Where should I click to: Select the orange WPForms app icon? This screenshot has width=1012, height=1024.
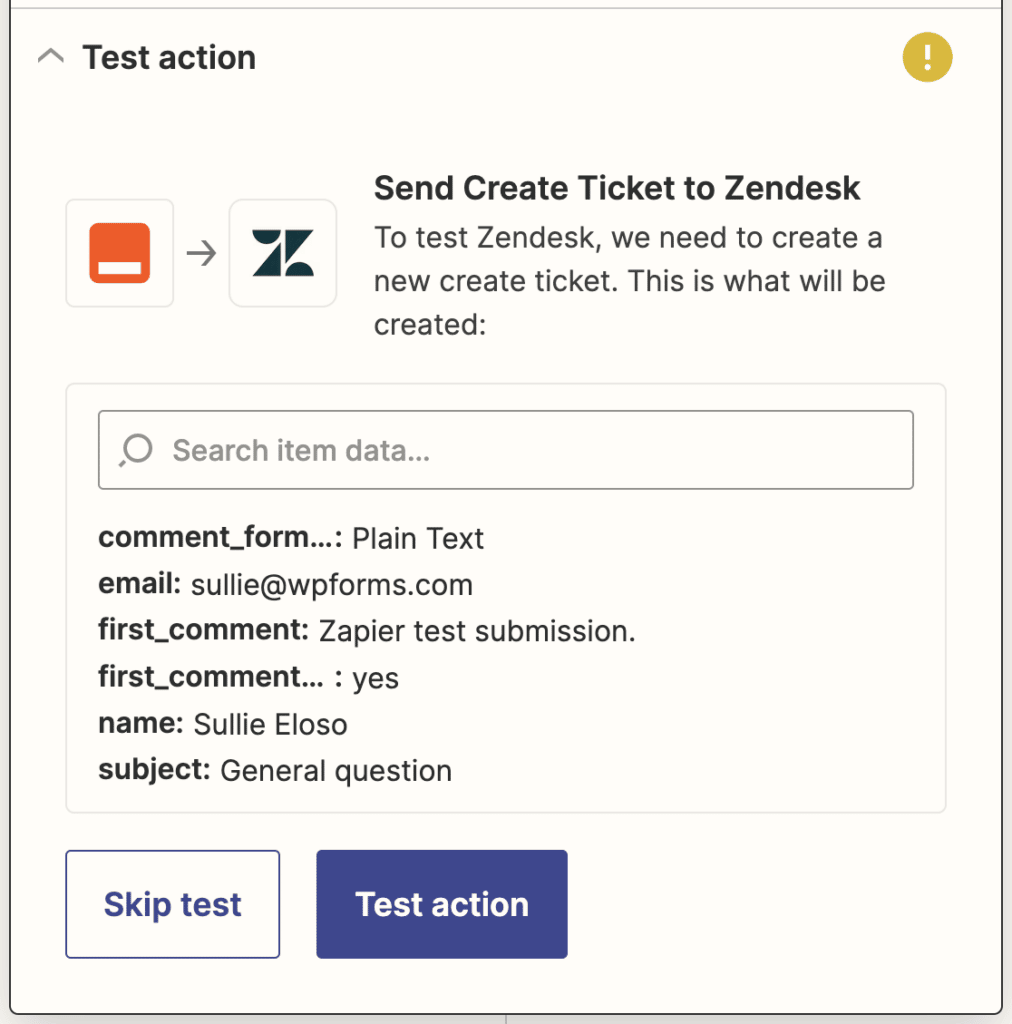[x=119, y=253]
